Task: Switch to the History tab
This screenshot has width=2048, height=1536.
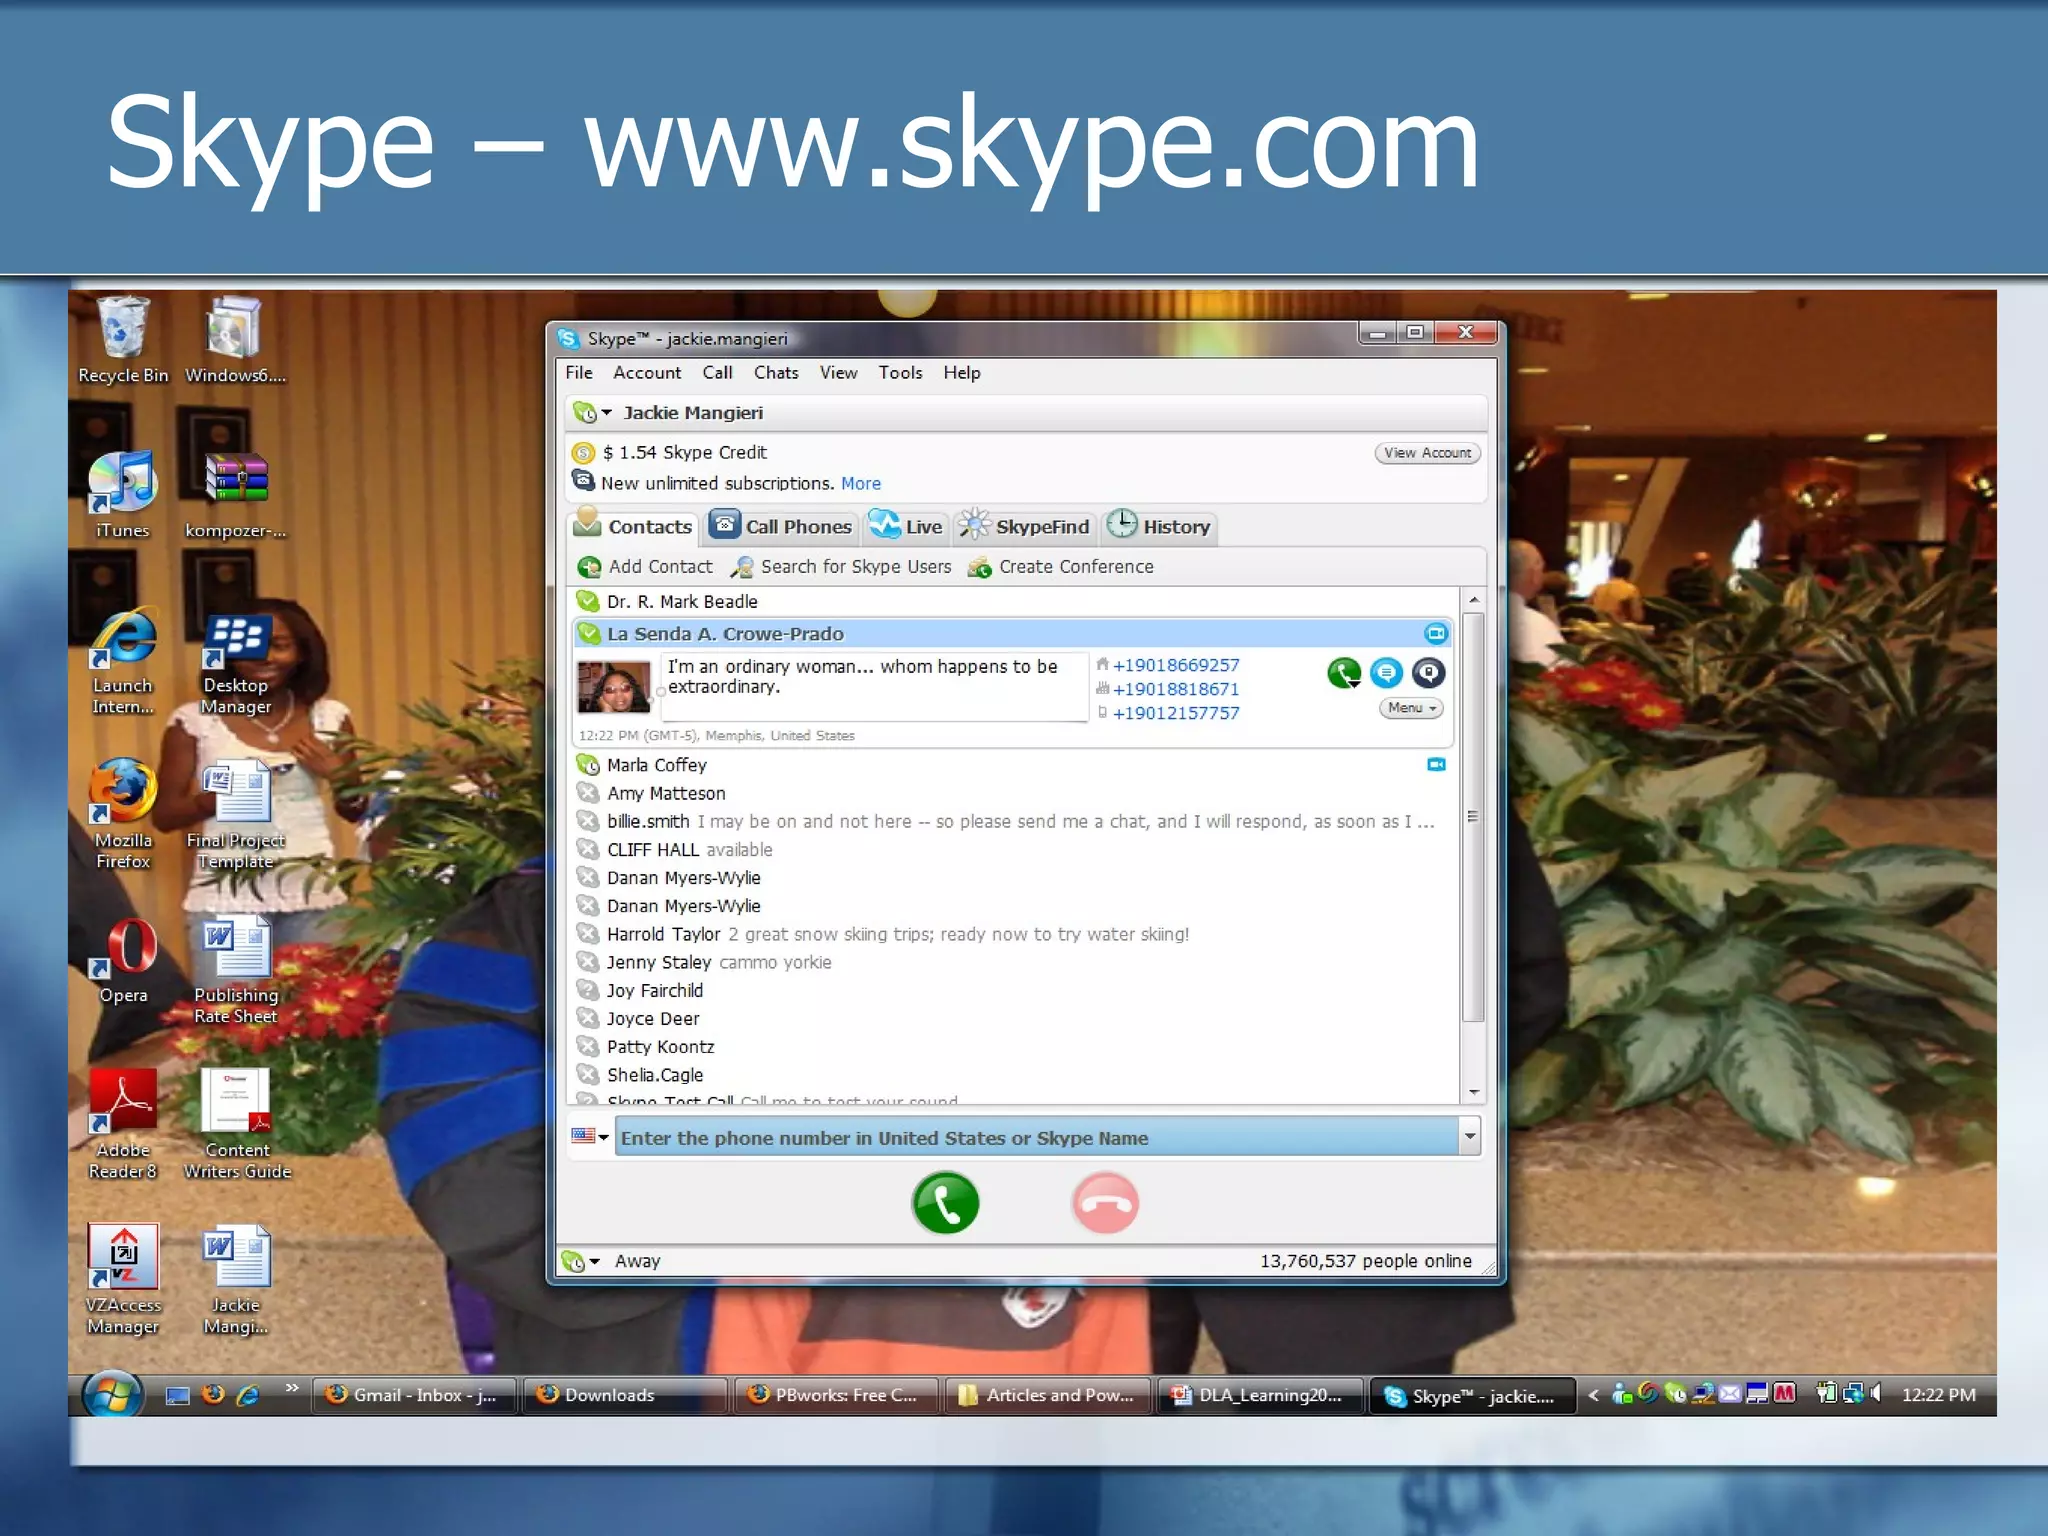Action: pos(1159,526)
